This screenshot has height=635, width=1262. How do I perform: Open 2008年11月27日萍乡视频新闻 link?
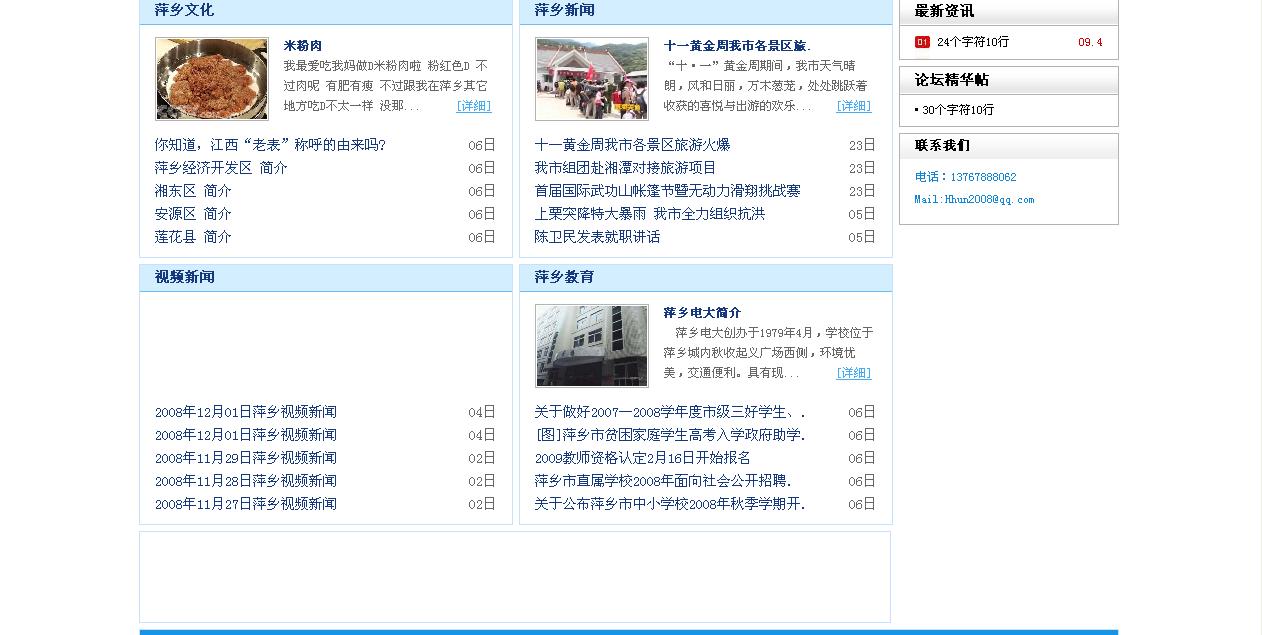[246, 504]
